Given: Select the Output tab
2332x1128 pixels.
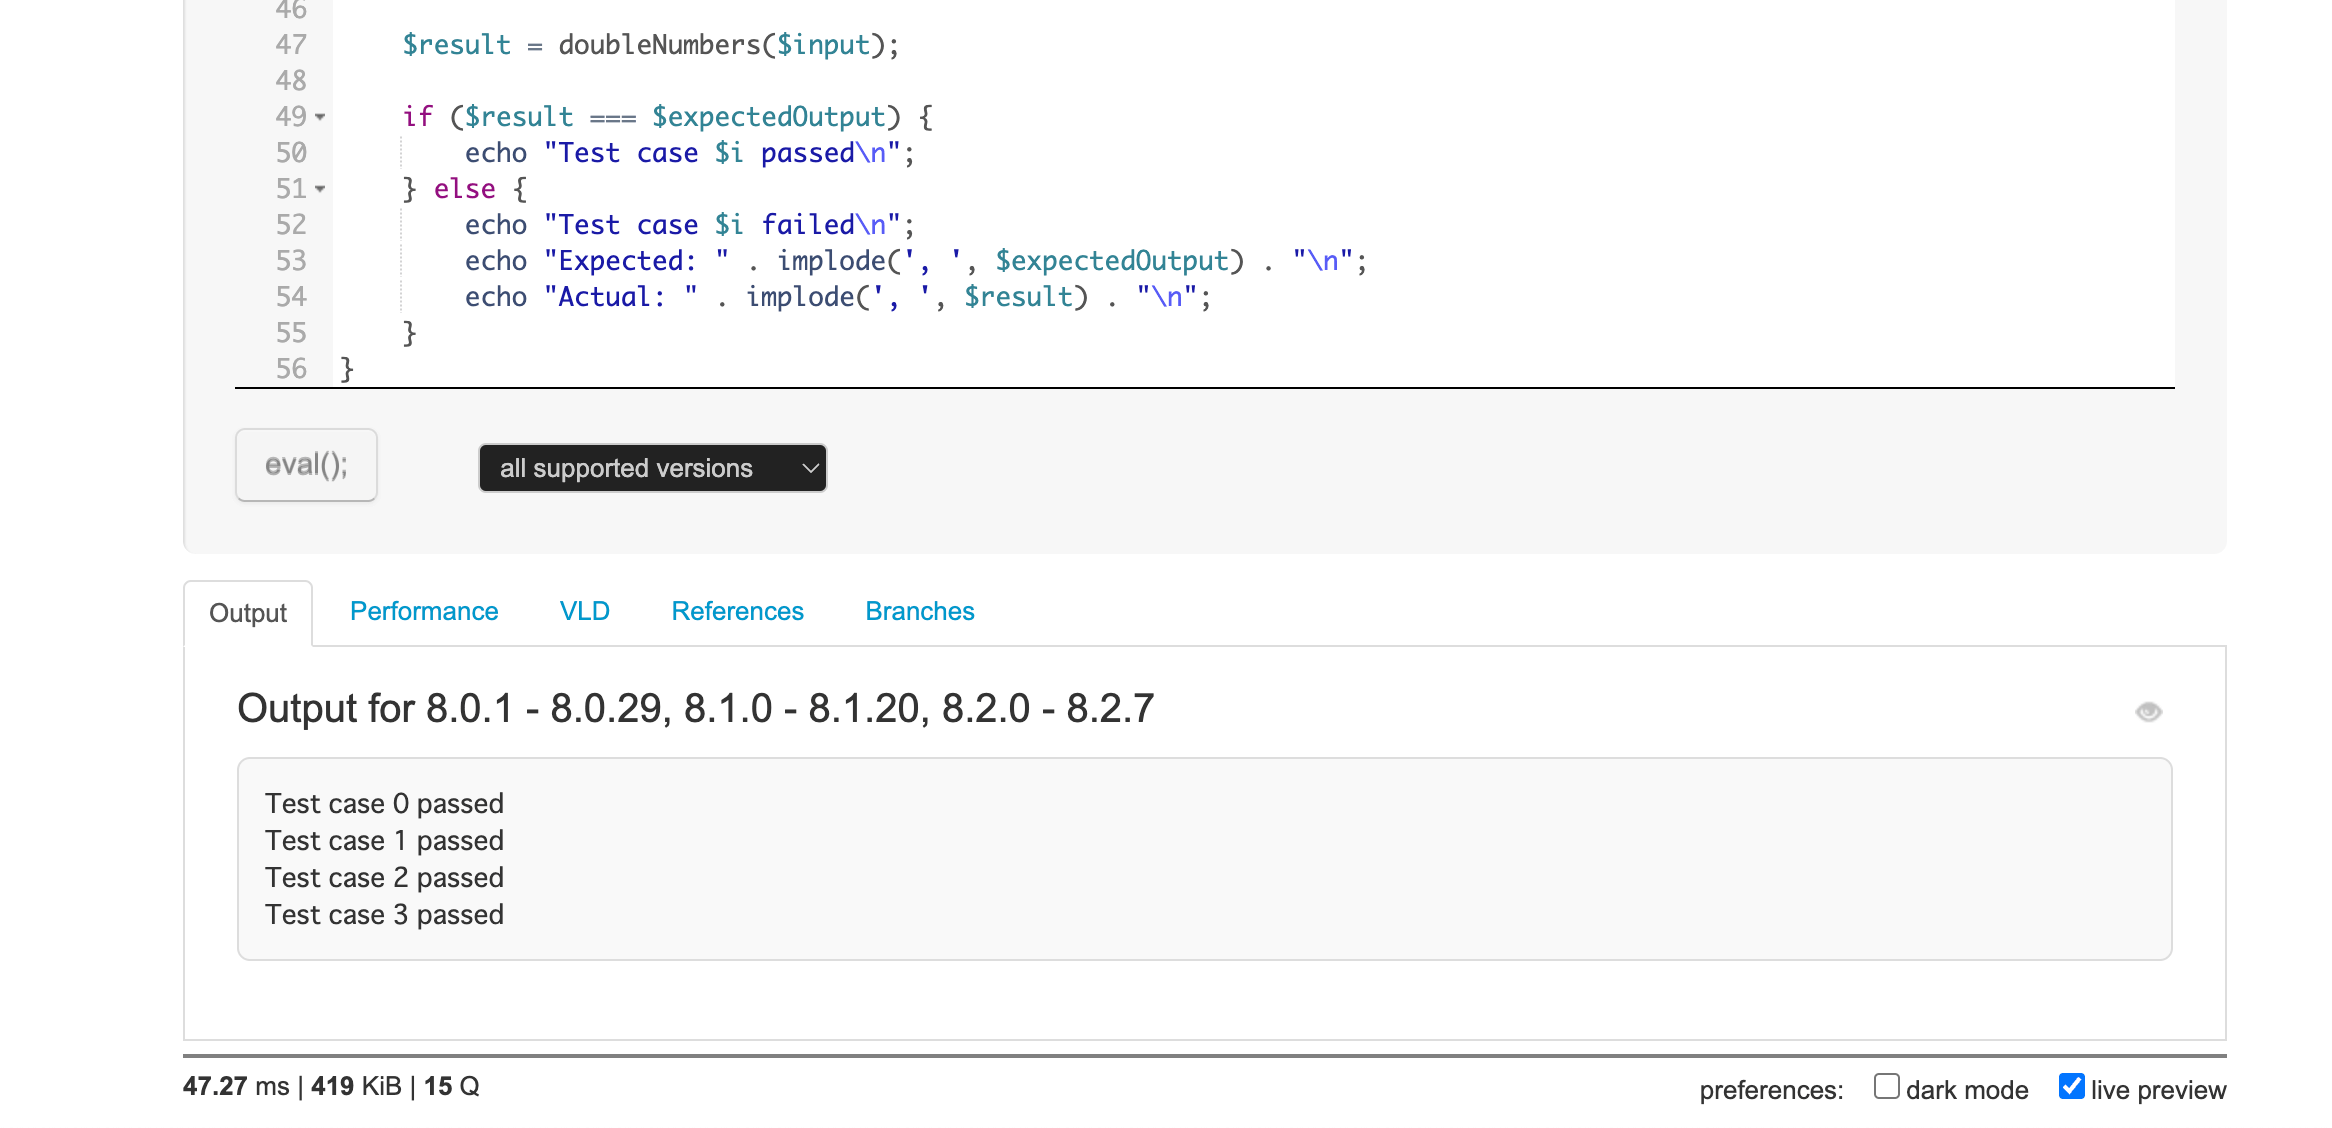Looking at the screenshot, I should [248, 613].
